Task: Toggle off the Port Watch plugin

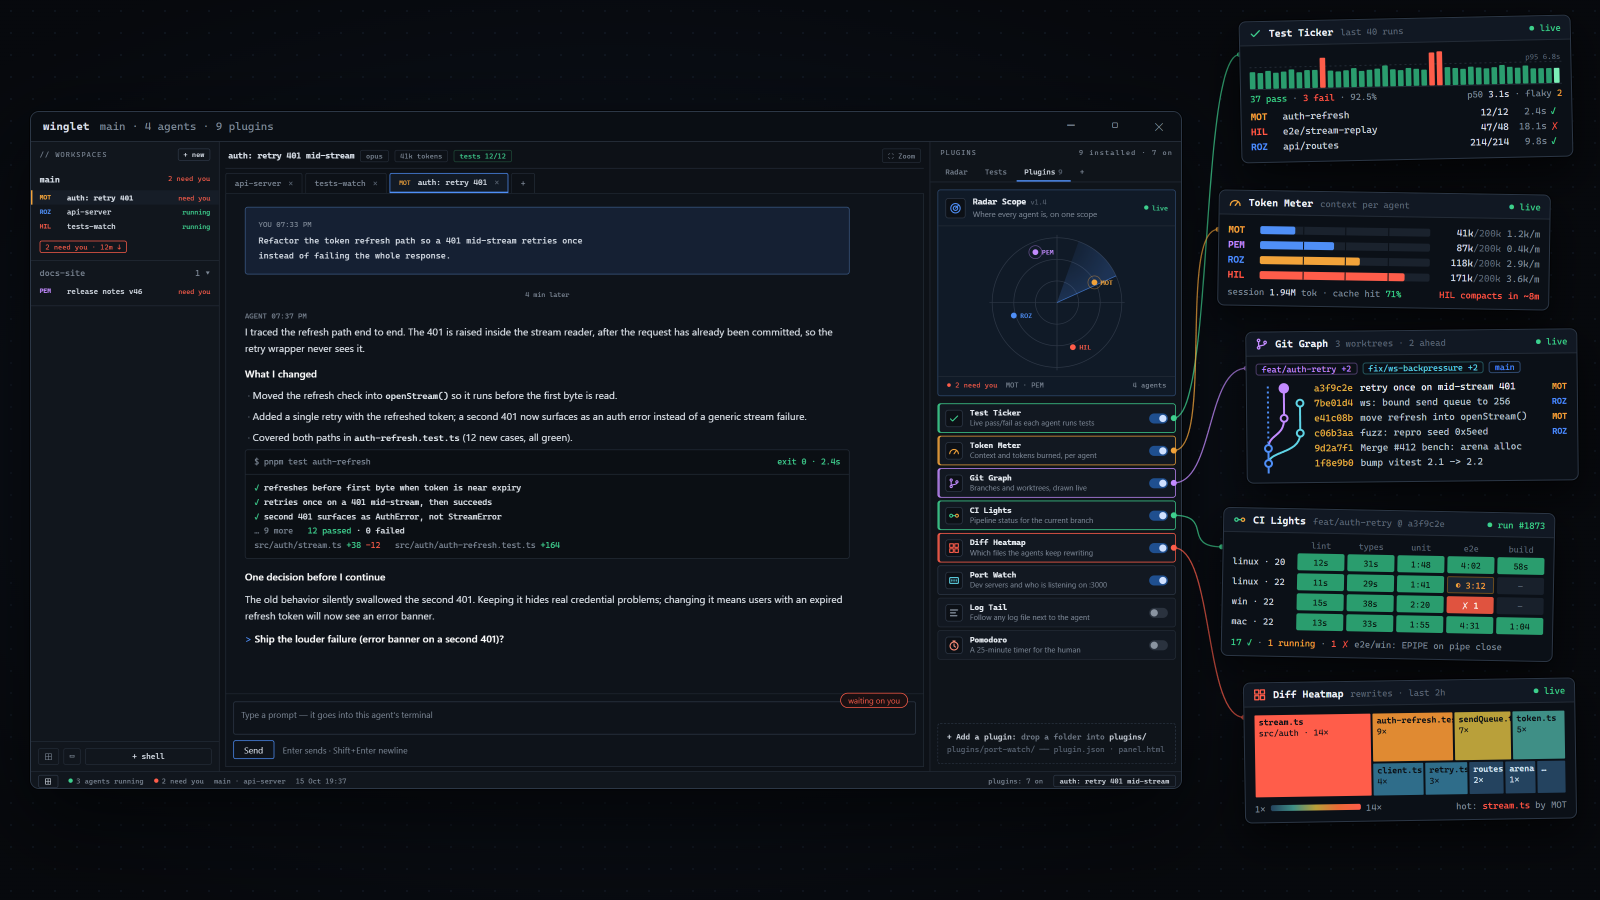Action: click(x=1158, y=580)
